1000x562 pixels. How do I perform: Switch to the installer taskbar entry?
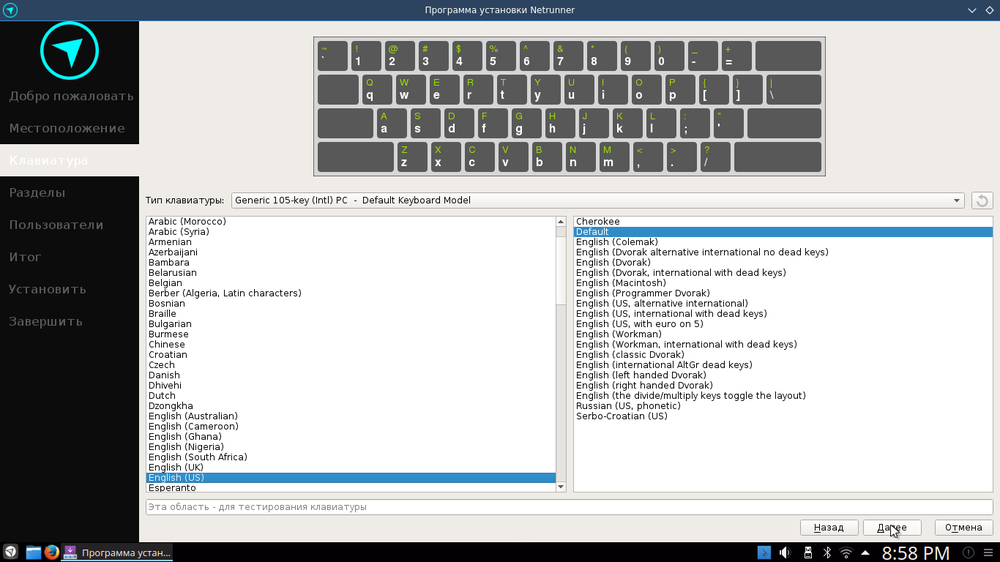pyautogui.click(x=117, y=552)
